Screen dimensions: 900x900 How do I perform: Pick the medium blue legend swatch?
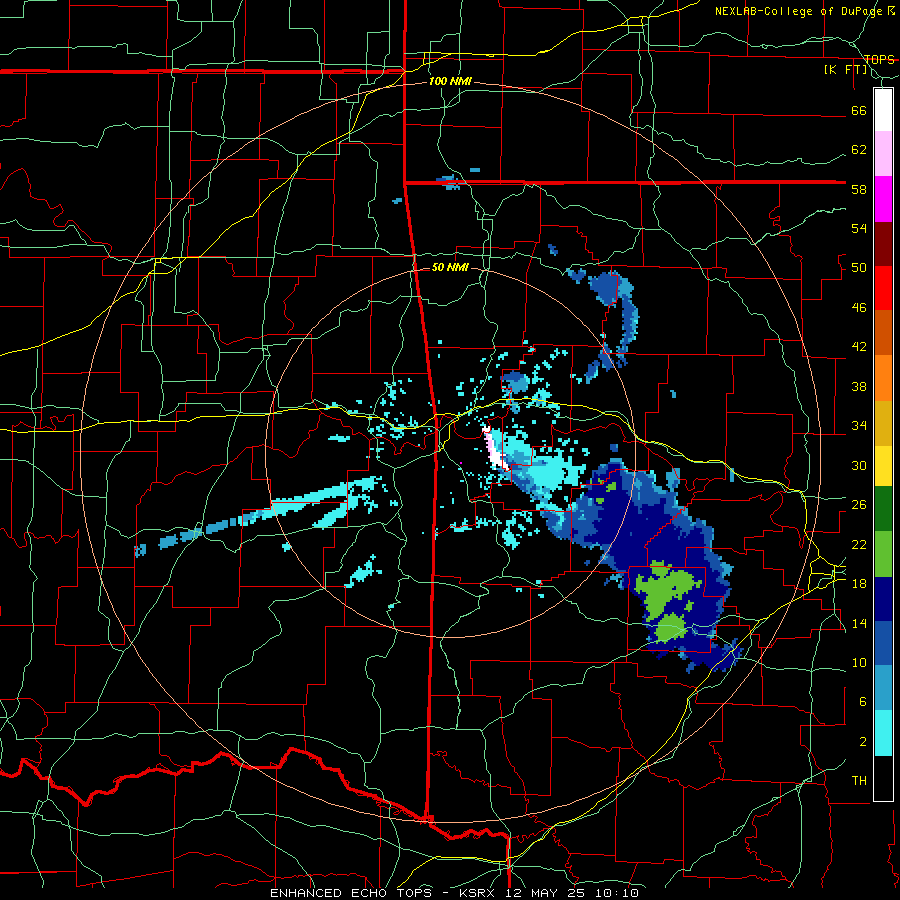883,643
